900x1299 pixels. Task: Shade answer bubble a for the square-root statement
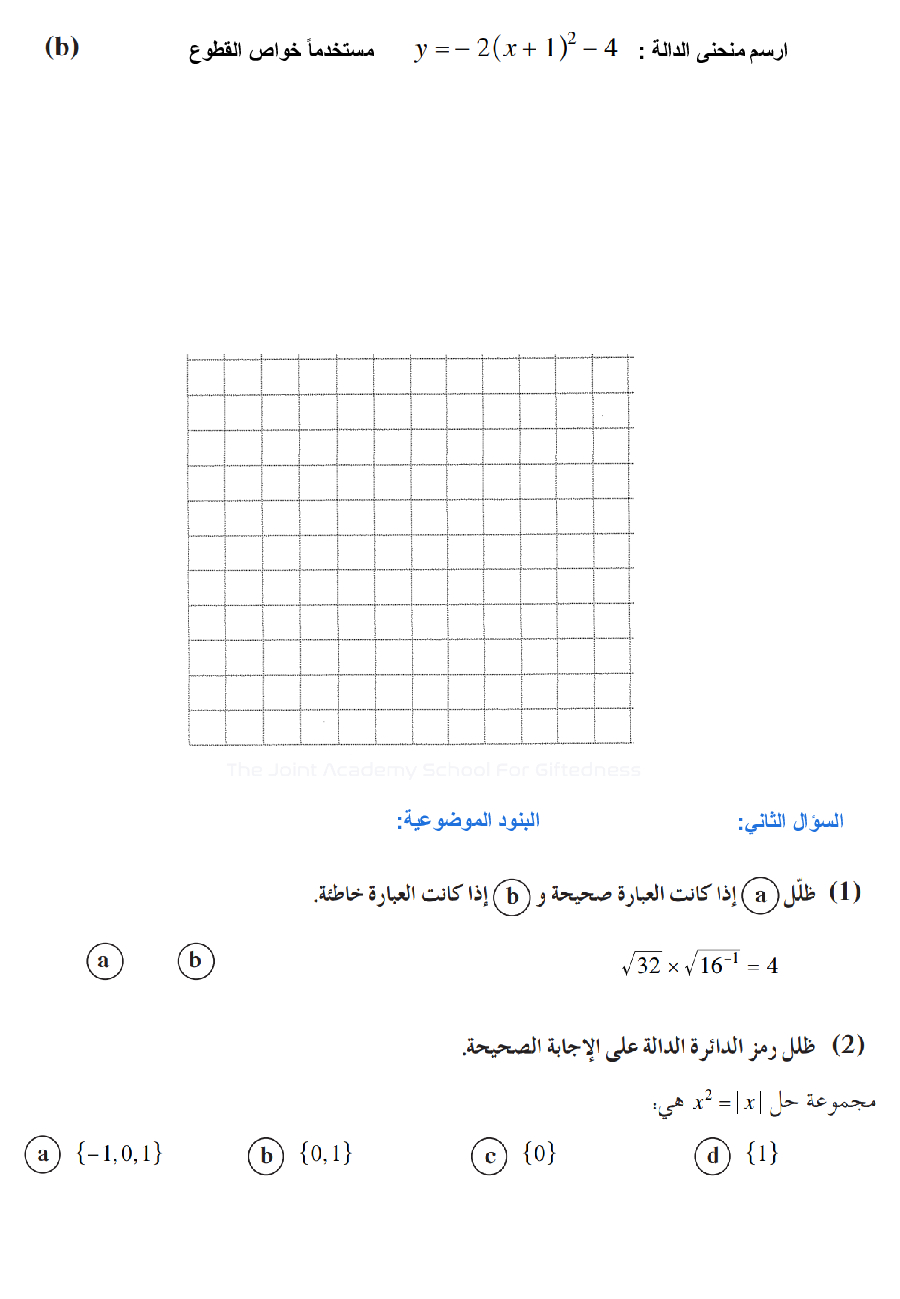(x=104, y=962)
